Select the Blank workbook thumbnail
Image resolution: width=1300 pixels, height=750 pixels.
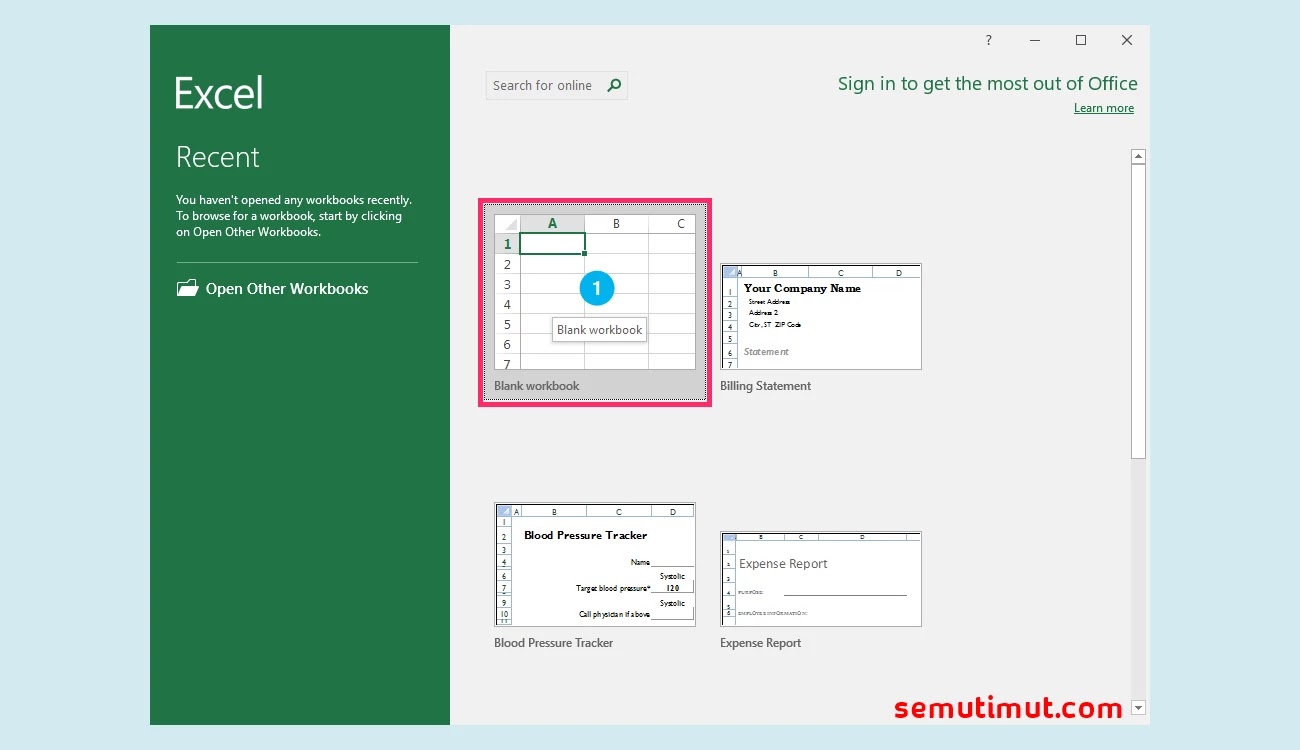point(595,292)
